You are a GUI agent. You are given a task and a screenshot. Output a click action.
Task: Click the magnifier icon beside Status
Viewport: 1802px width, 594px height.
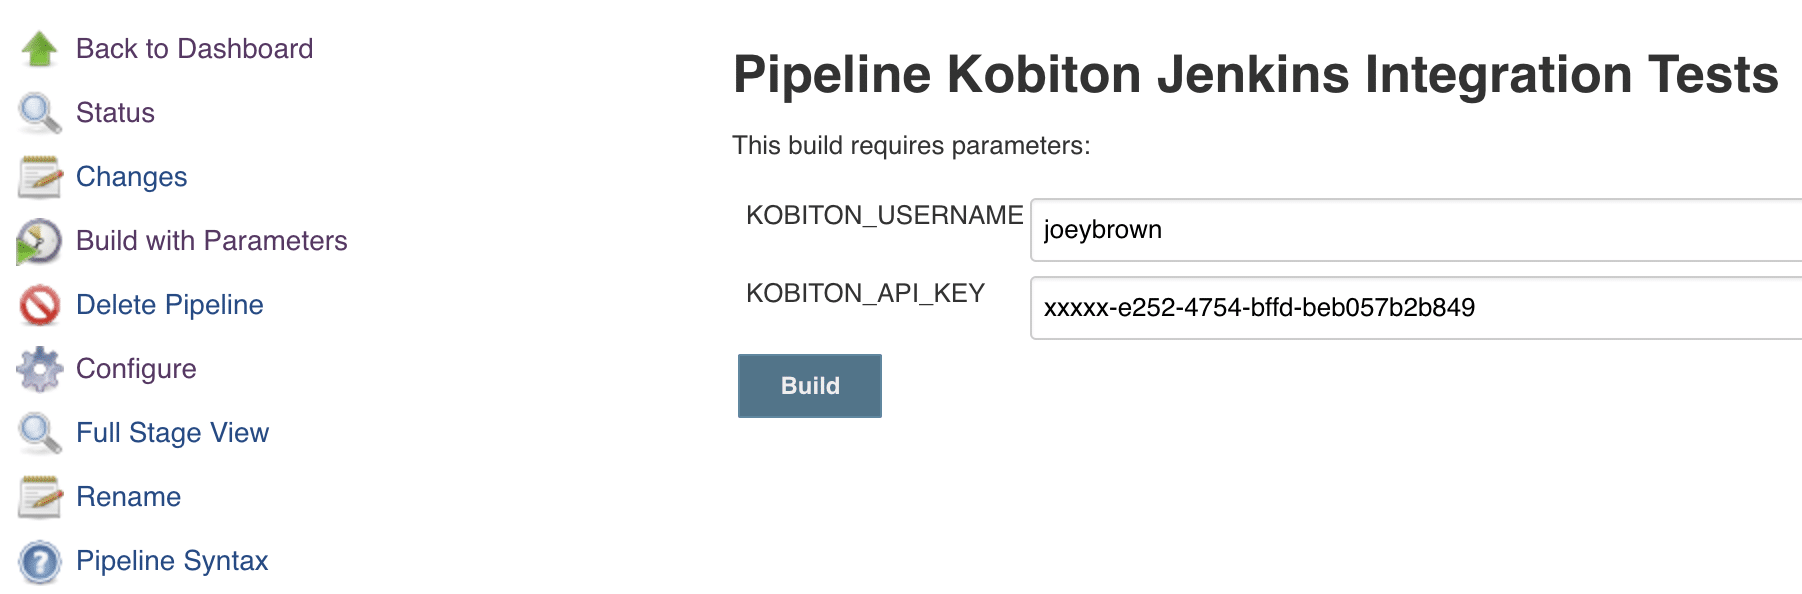tap(40, 113)
